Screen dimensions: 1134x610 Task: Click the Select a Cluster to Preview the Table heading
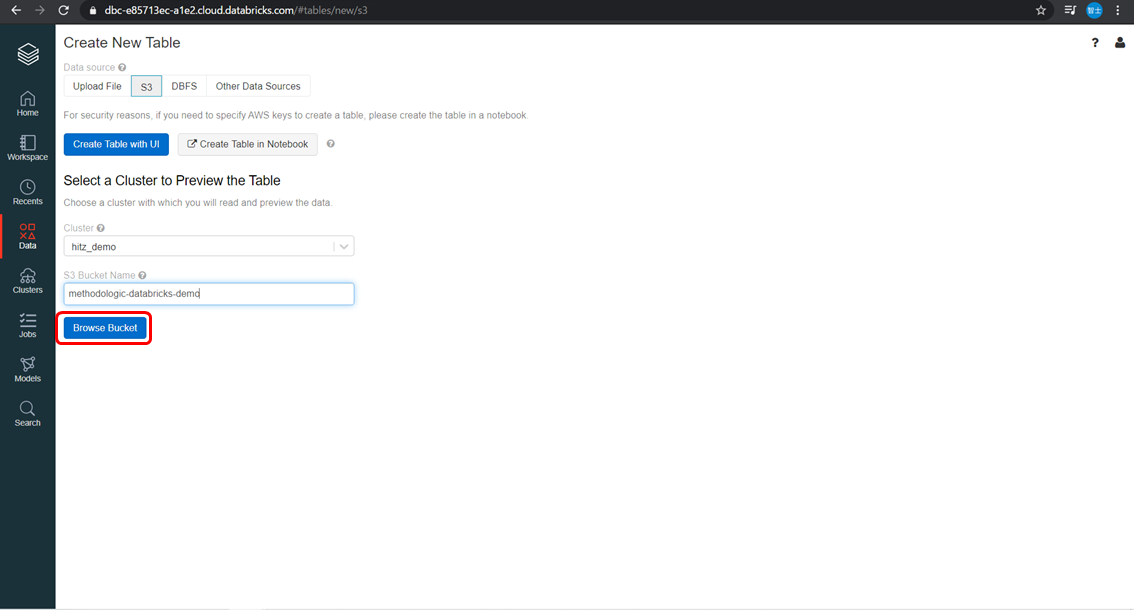[172, 180]
